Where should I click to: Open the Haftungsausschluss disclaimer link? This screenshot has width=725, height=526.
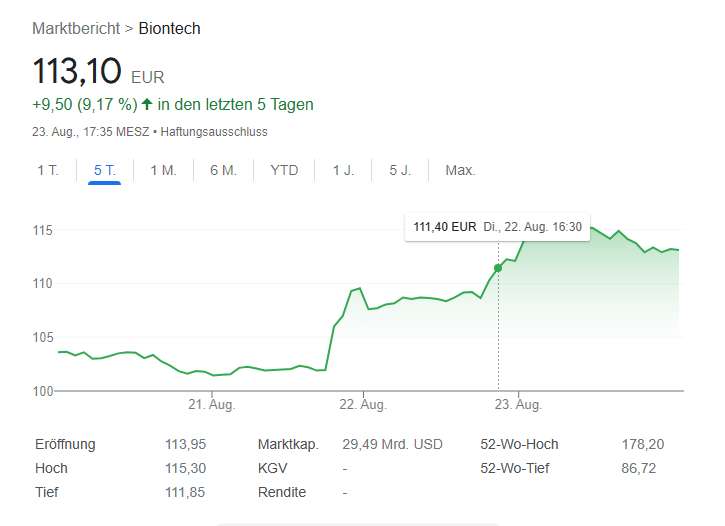214,132
